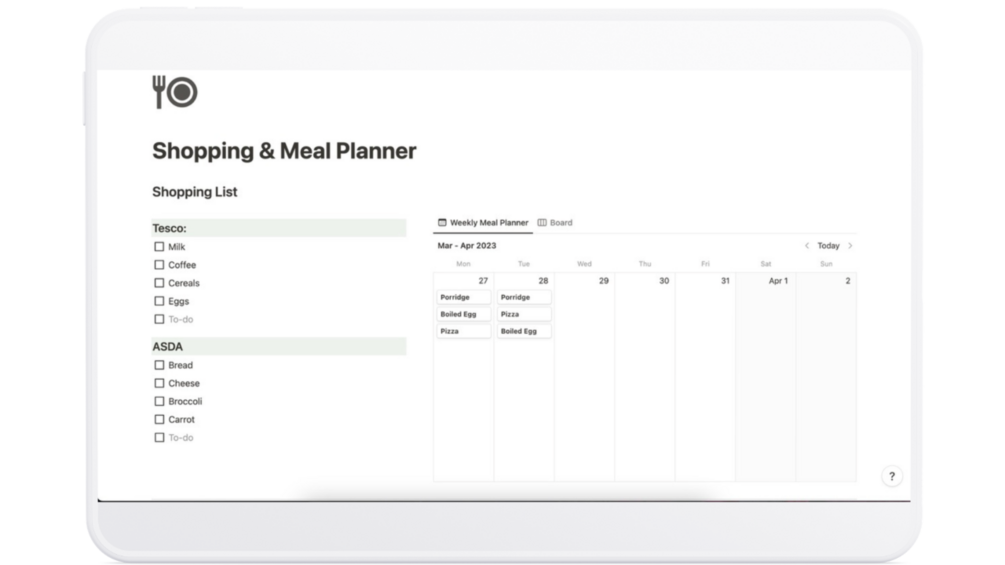Tick the Coffee checkbox
Viewport: 1005px width, 565px height.
coord(159,265)
